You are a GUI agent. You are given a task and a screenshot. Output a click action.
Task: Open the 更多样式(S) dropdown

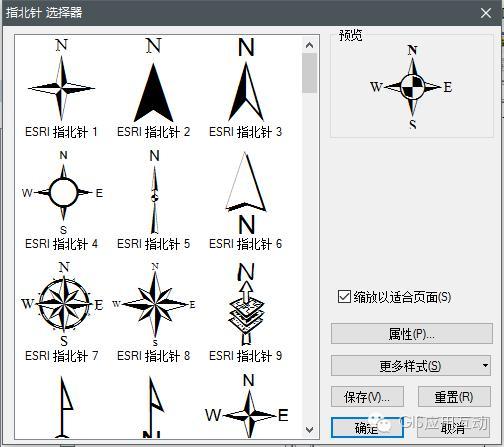point(411,366)
